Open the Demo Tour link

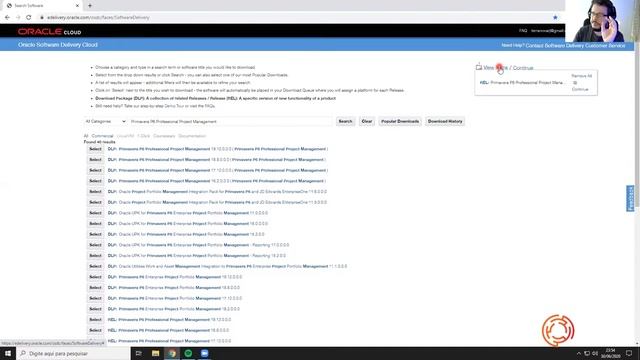(174, 106)
